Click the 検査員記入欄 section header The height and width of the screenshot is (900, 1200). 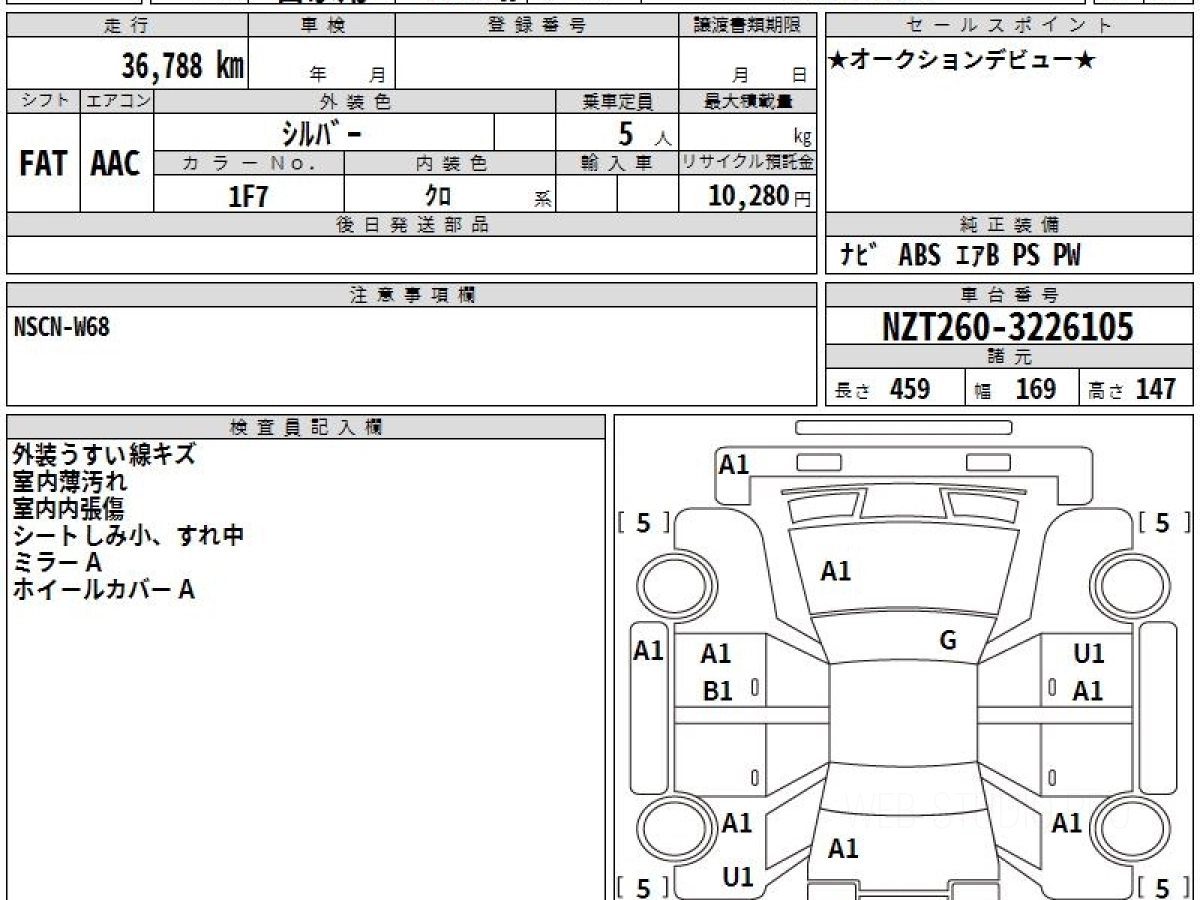tap(306, 427)
